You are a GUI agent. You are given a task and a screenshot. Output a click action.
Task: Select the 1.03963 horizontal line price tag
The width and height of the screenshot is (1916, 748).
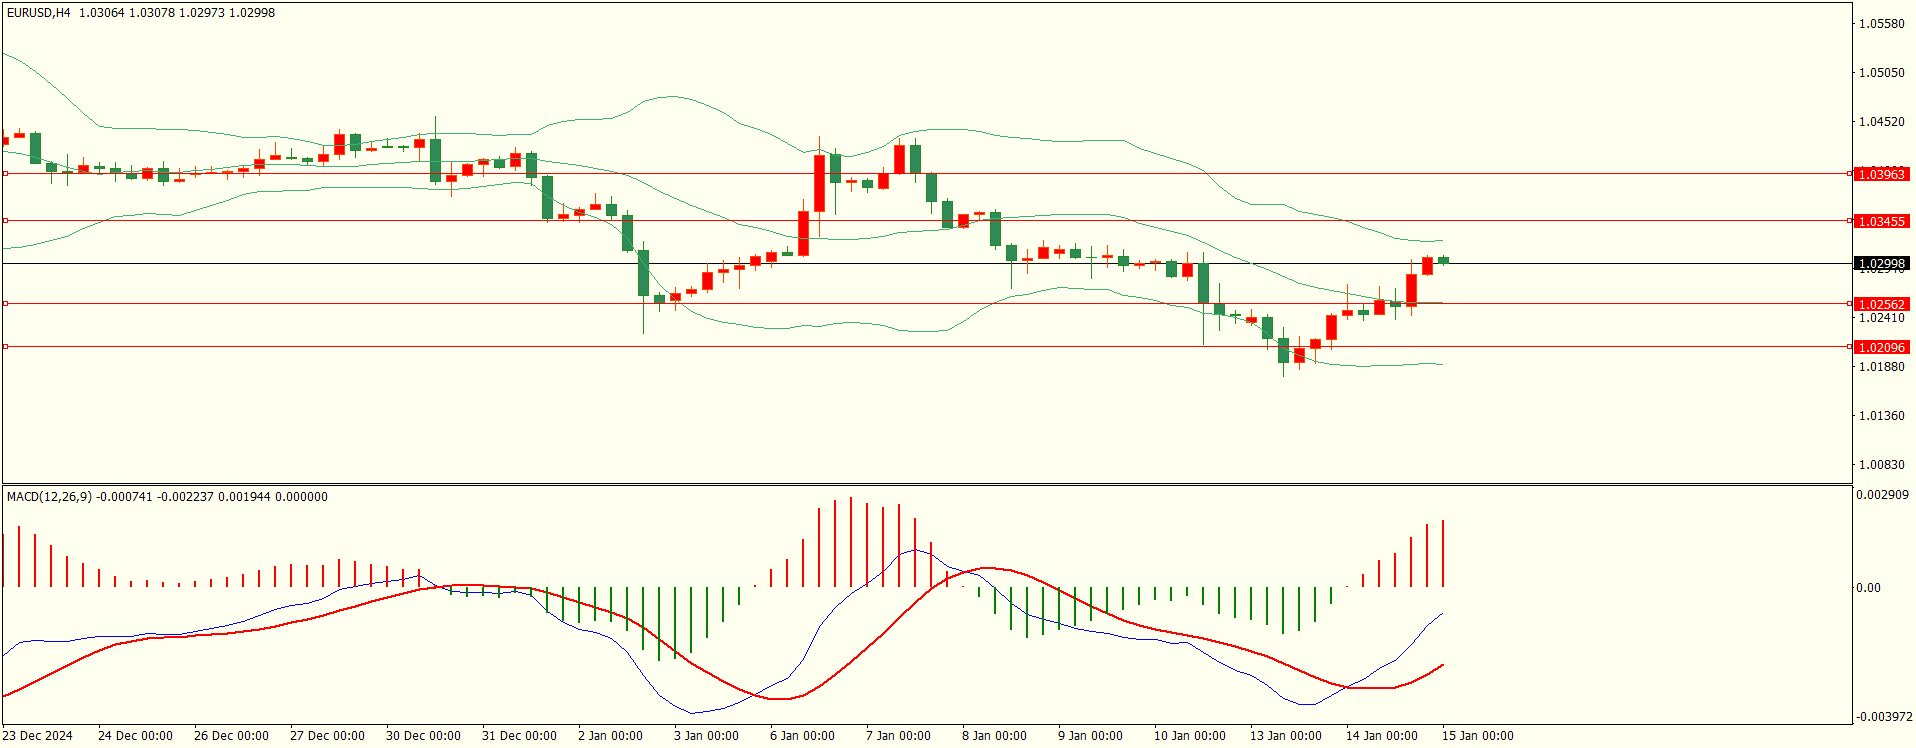pos(1882,174)
